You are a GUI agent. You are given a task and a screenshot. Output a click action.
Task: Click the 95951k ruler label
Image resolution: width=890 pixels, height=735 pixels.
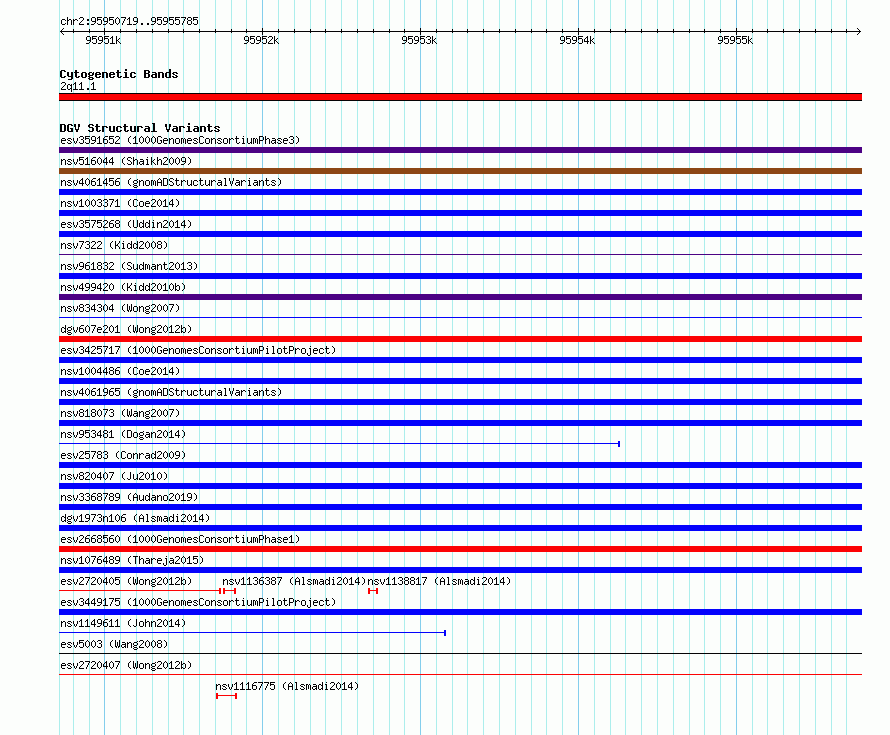tap(103, 40)
